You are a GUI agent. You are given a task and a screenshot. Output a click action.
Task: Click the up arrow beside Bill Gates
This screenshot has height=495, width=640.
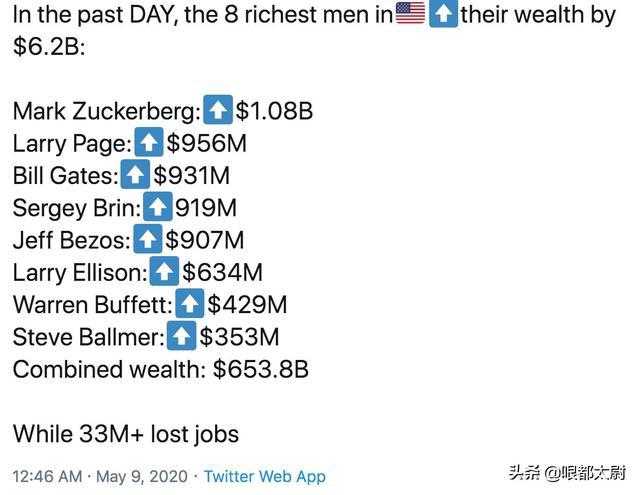pyautogui.click(x=134, y=176)
